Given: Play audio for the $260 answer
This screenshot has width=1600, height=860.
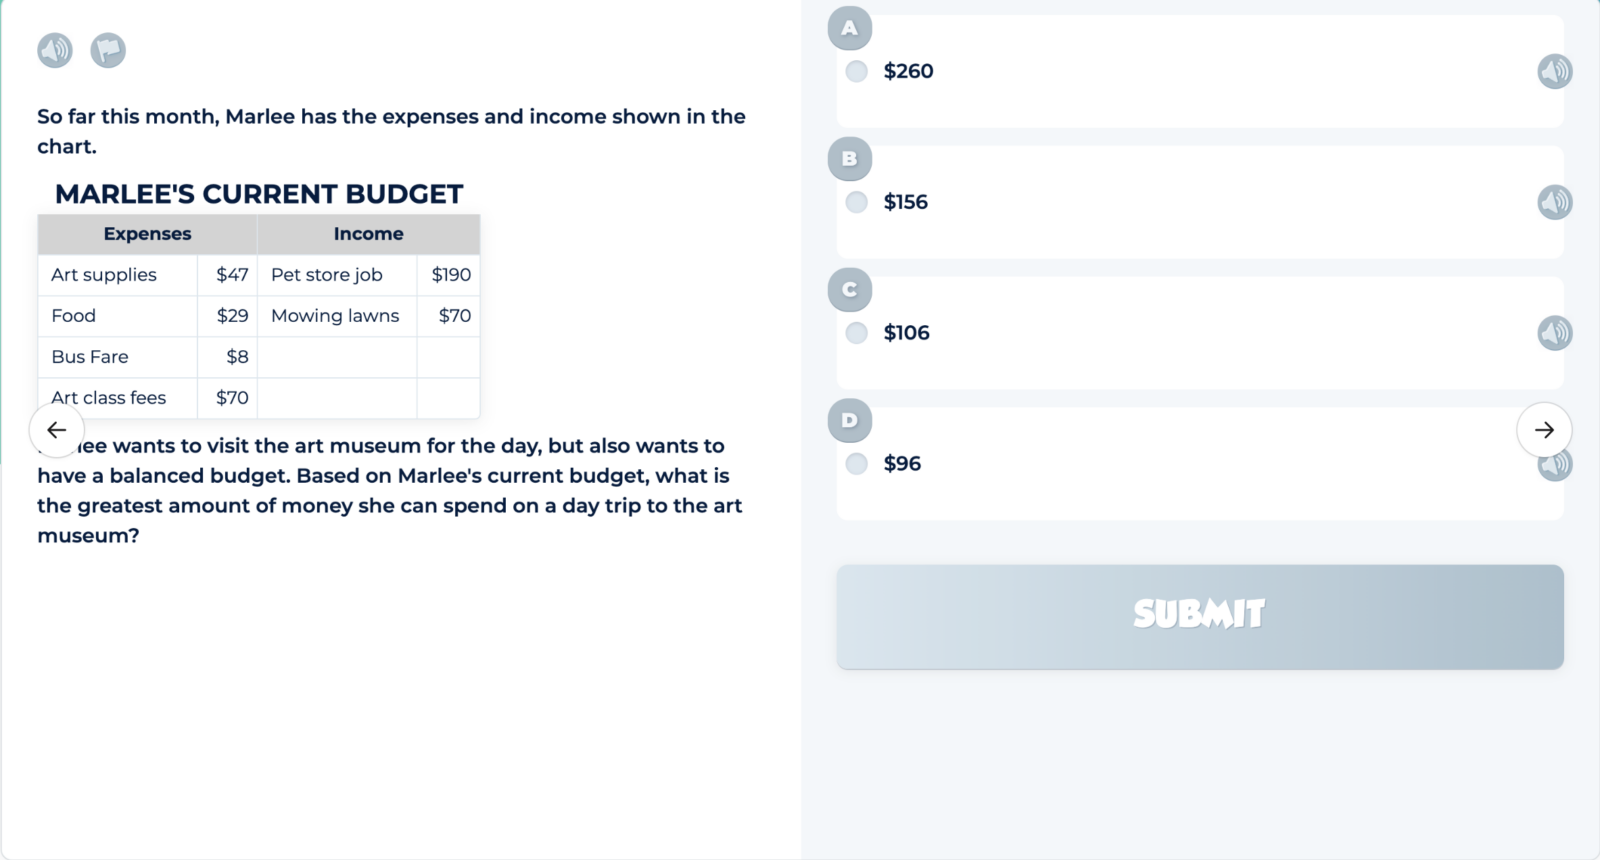Looking at the screenshot, I should coord(1554,71).
